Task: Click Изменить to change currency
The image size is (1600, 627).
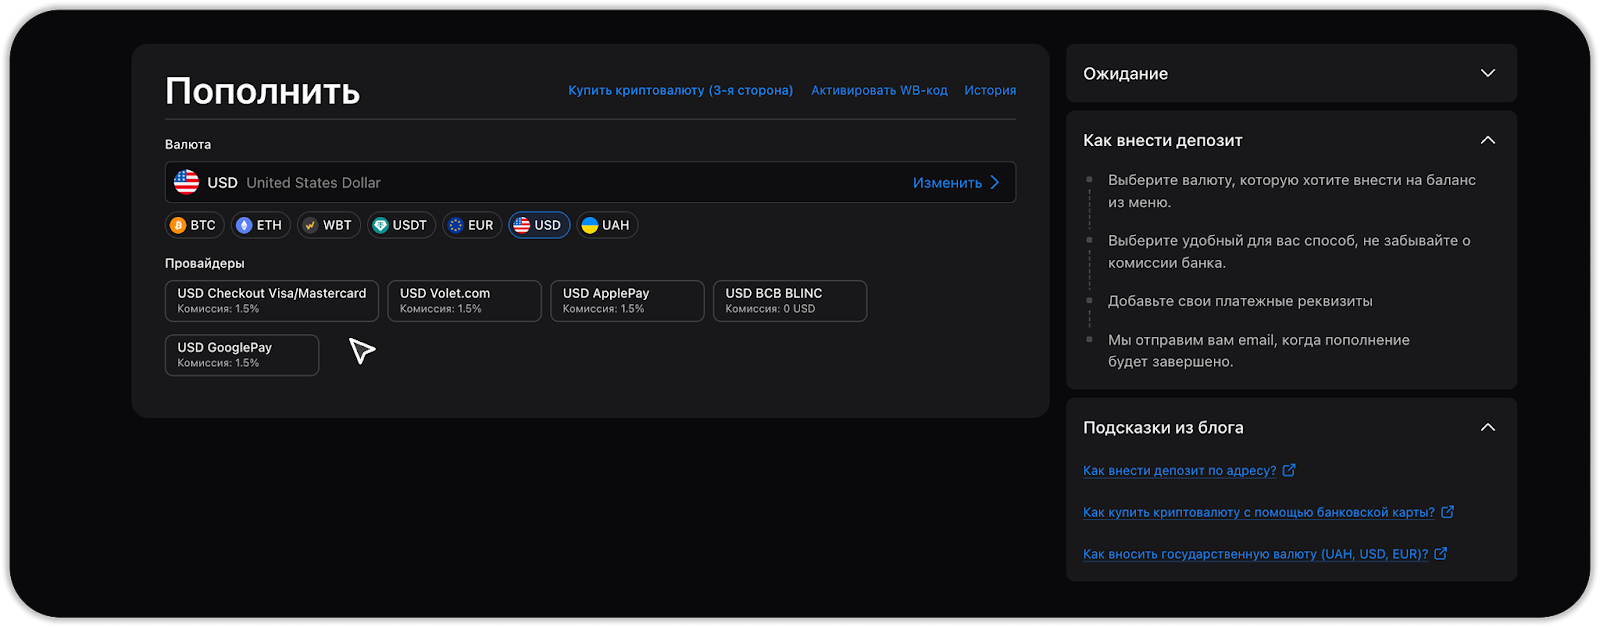Action: pyautogui.click(x=955, y=182)
